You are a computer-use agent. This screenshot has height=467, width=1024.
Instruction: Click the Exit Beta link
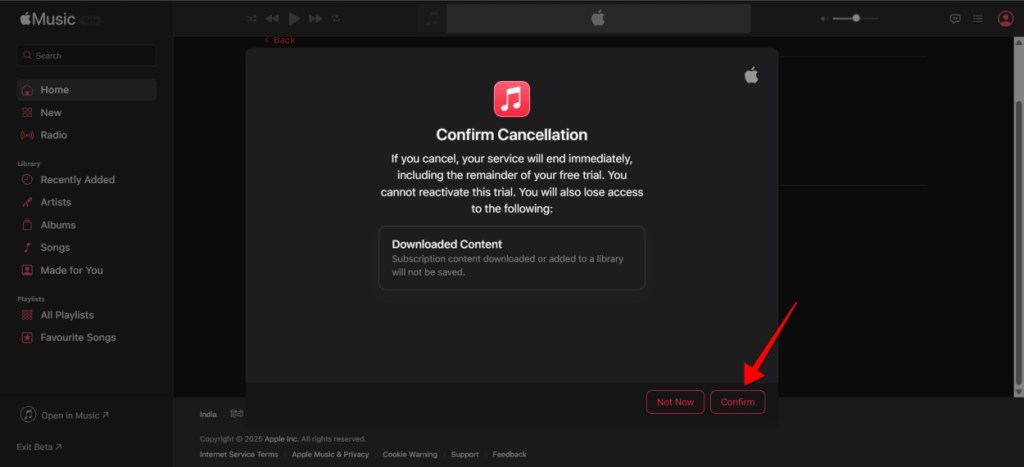(x=39, y=447)
